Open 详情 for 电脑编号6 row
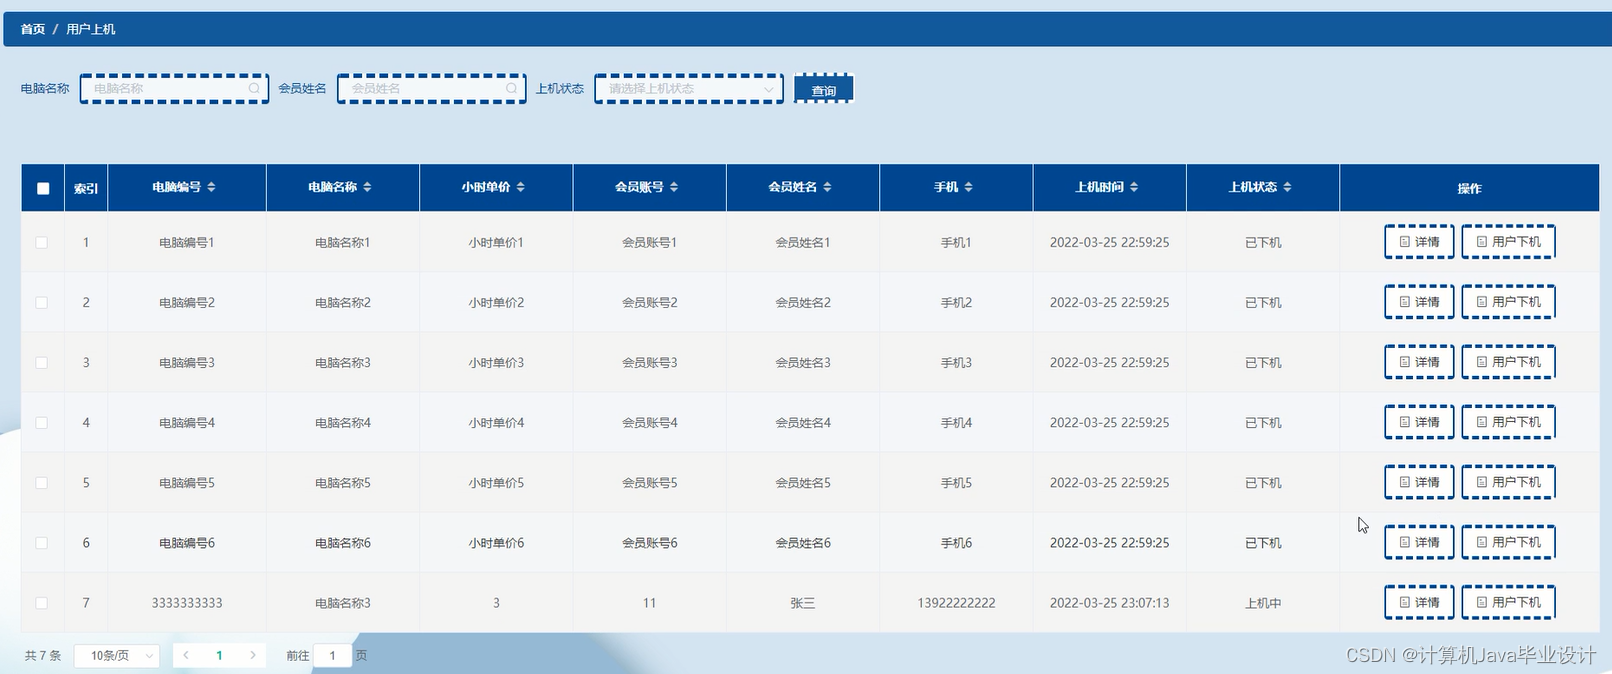Viewport: 1612px width, 674px height. coord(1419,542)
